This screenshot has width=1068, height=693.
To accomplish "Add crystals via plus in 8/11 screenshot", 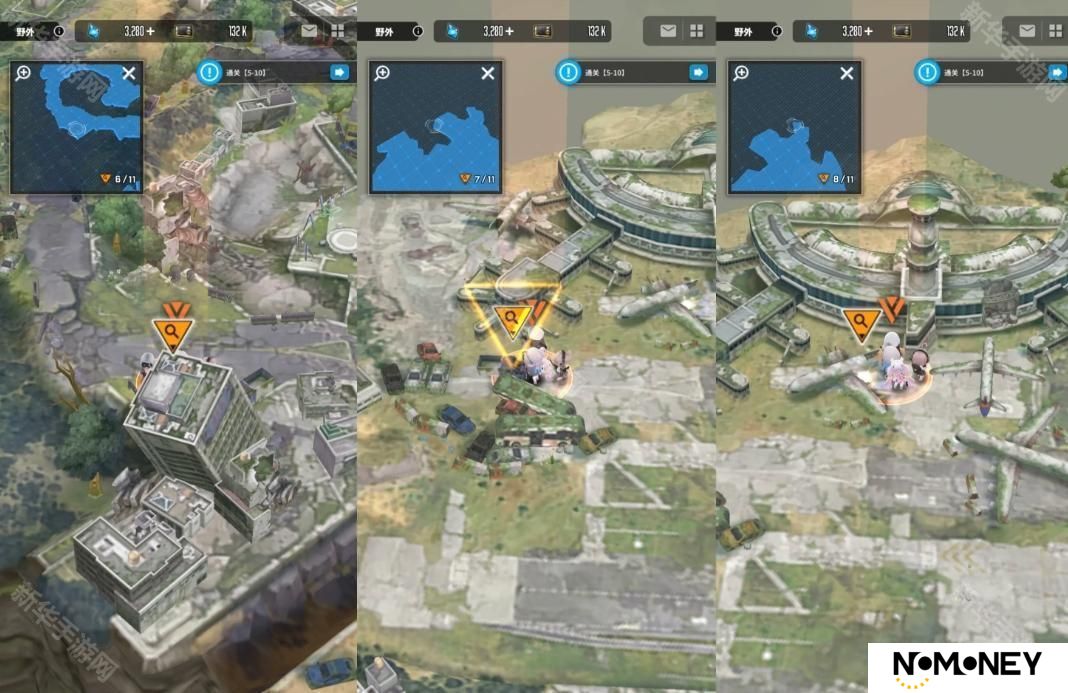I will tap(868, 31).
